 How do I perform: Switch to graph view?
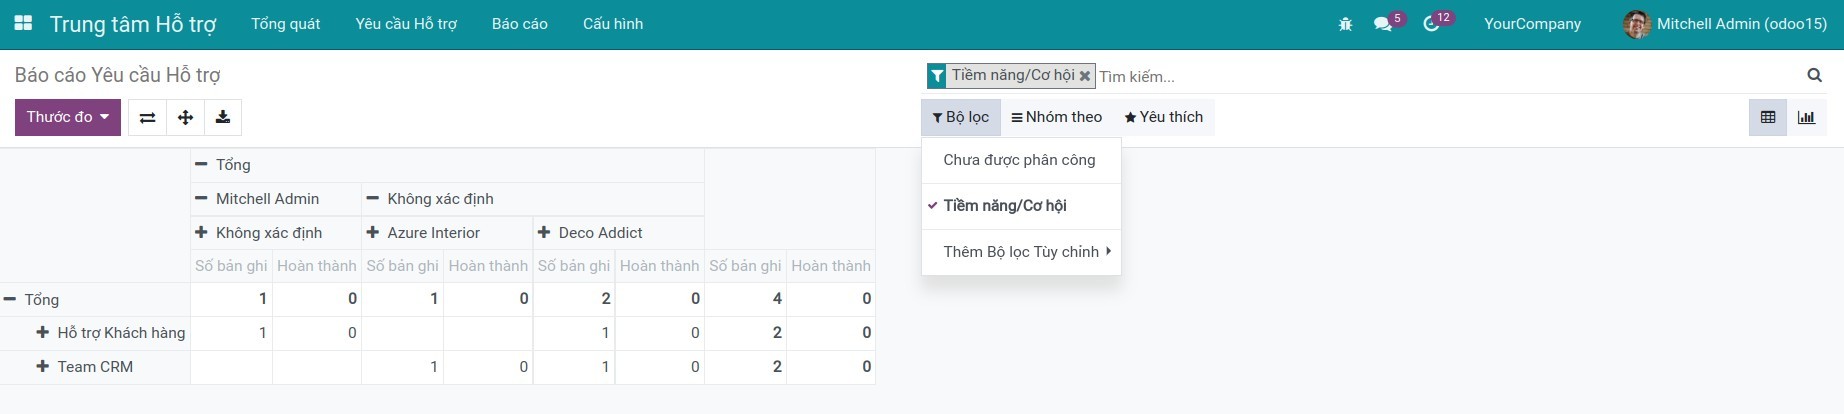(x=1806, y=117)
